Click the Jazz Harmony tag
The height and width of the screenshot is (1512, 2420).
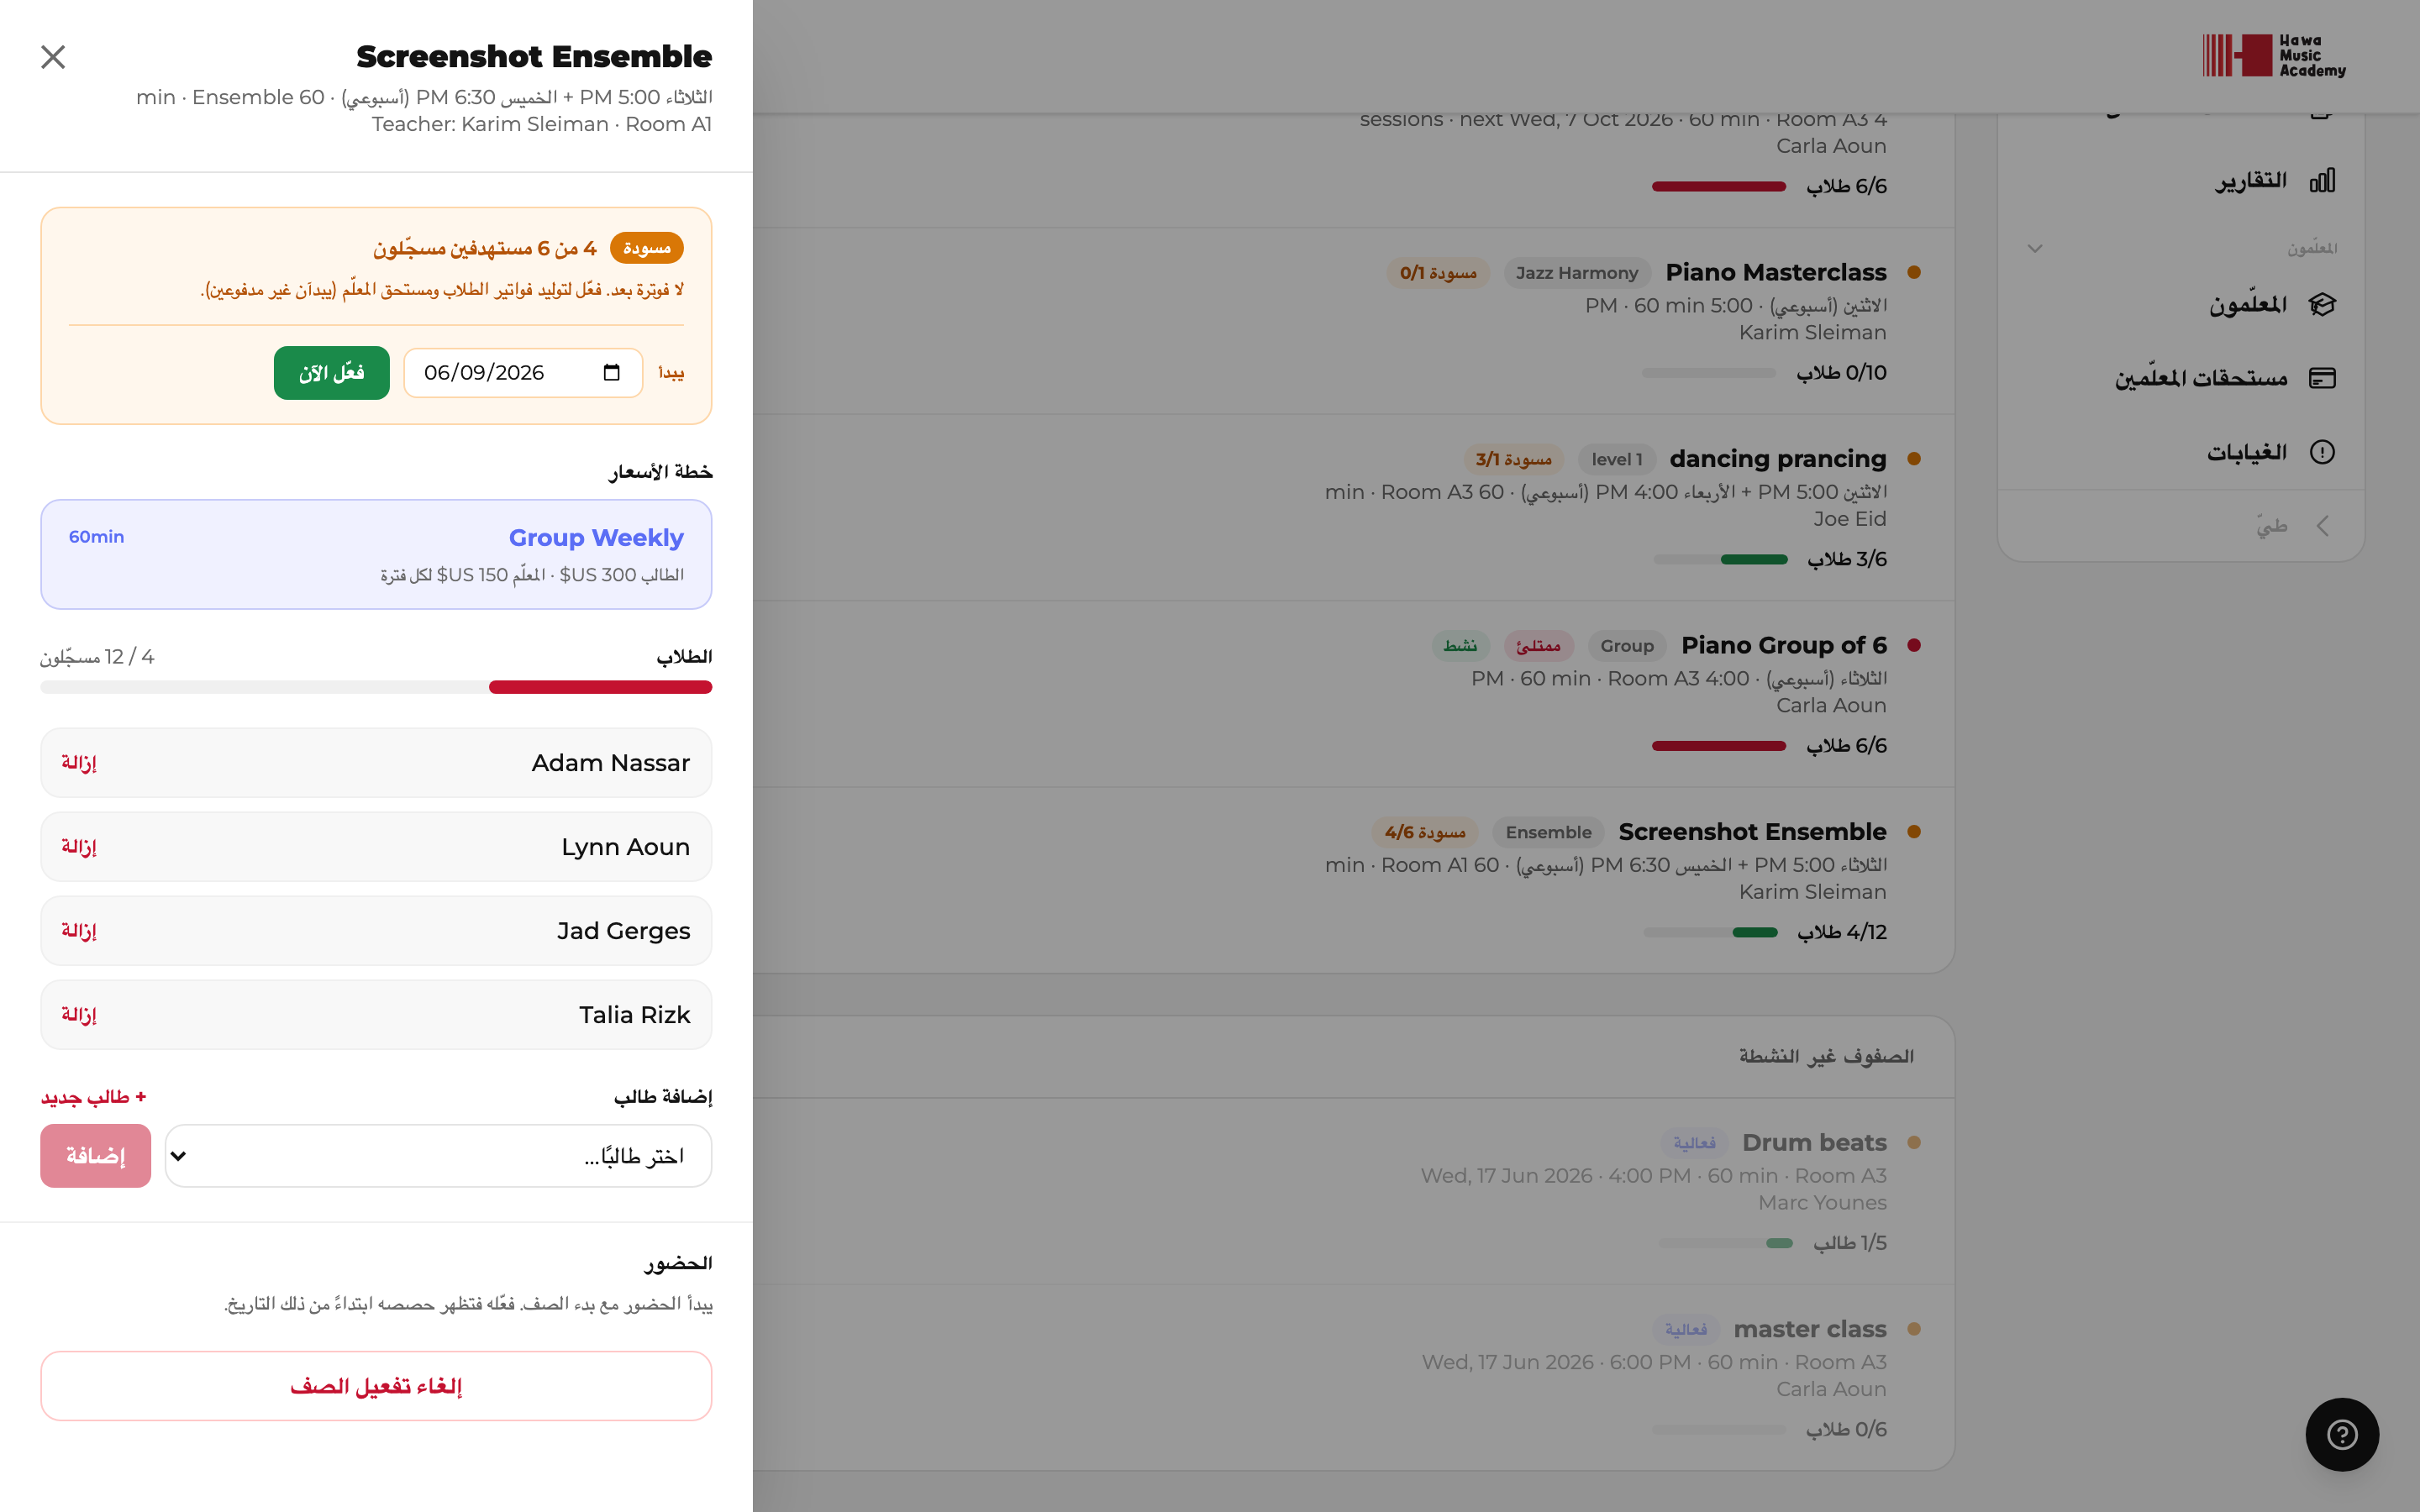(x=1576, y=273)
